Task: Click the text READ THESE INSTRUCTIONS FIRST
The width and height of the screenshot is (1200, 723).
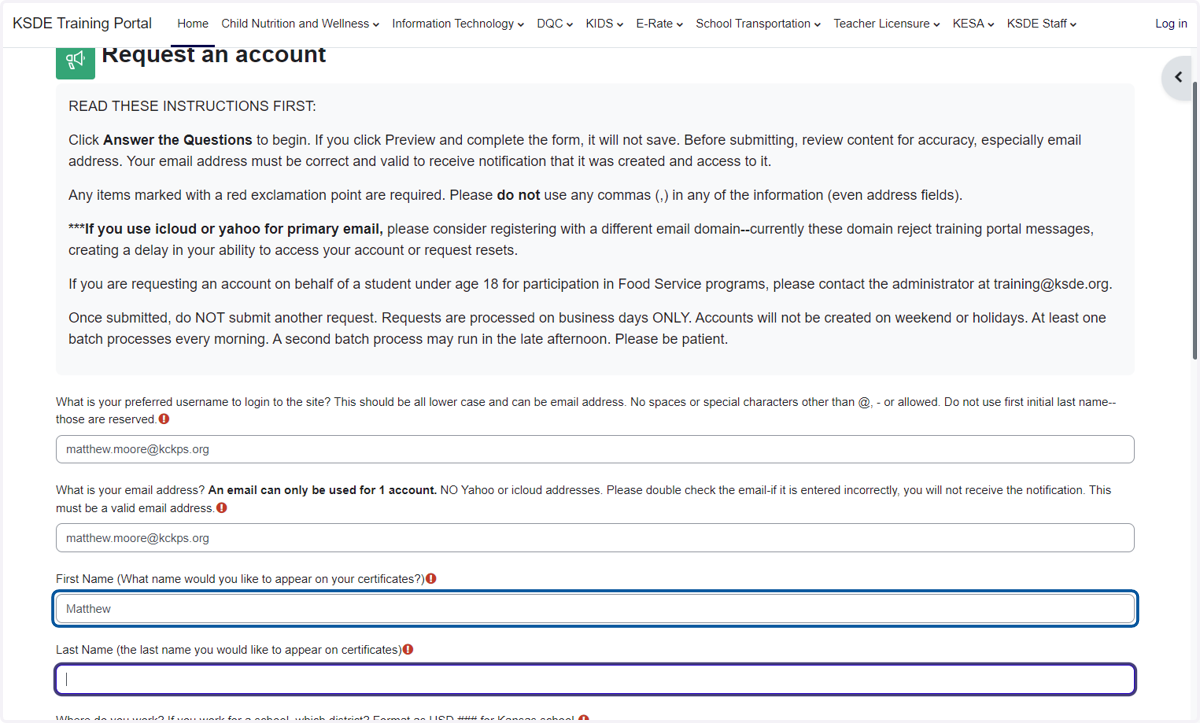Action: point(192,106)
